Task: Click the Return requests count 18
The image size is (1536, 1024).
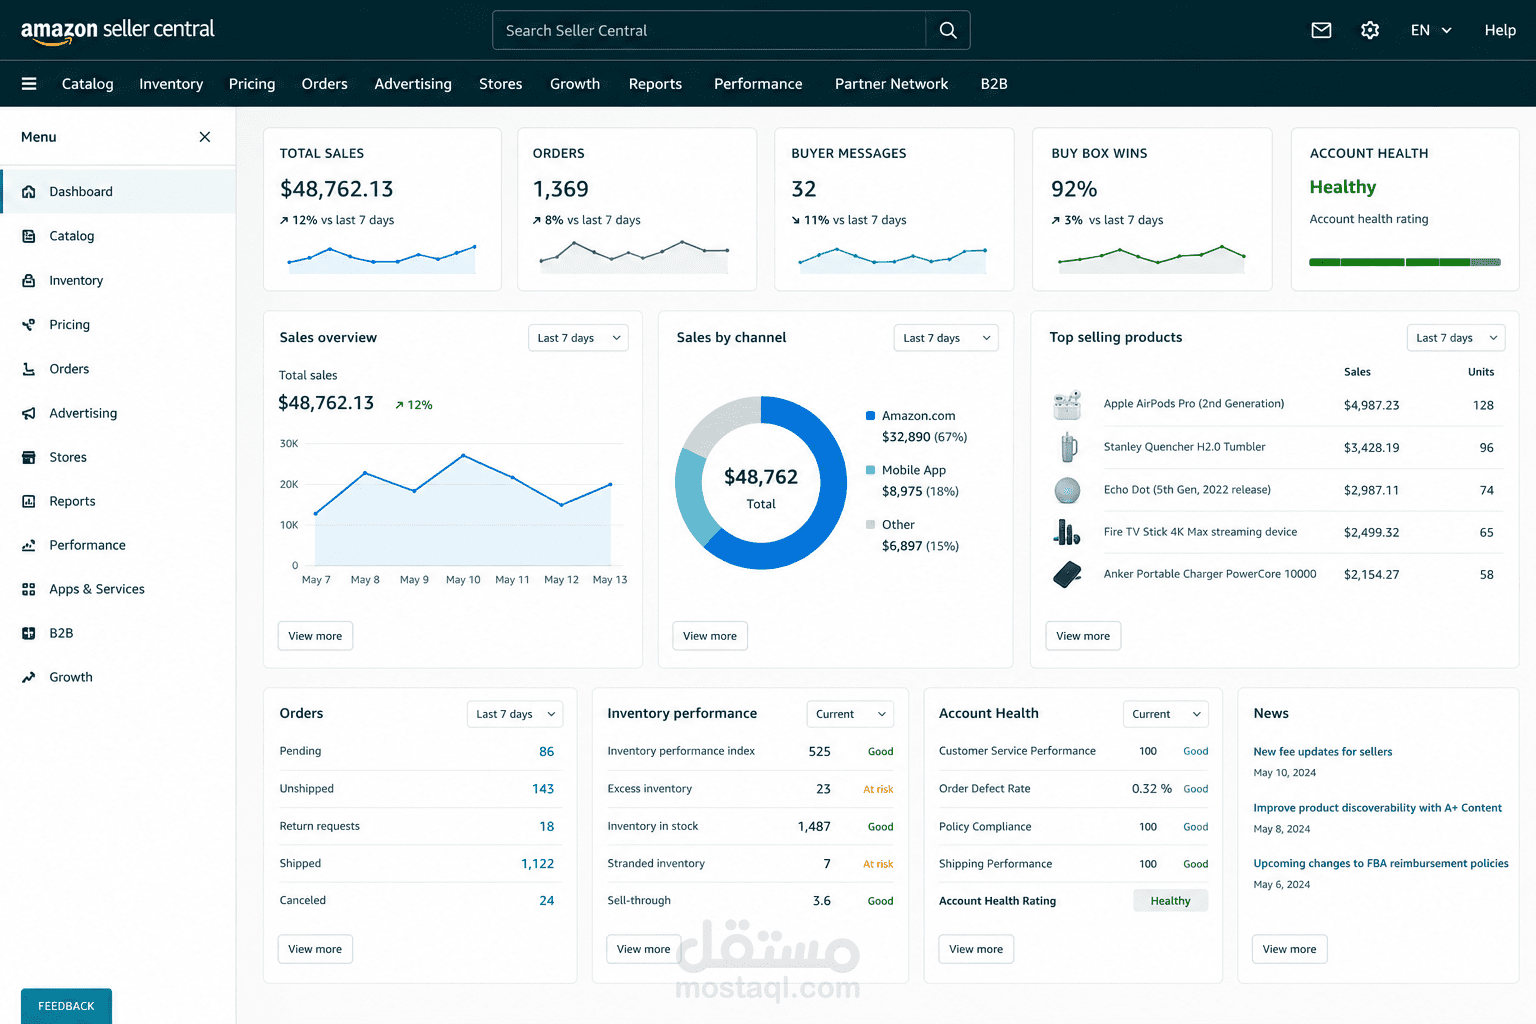Action: [x=546, y=827]
